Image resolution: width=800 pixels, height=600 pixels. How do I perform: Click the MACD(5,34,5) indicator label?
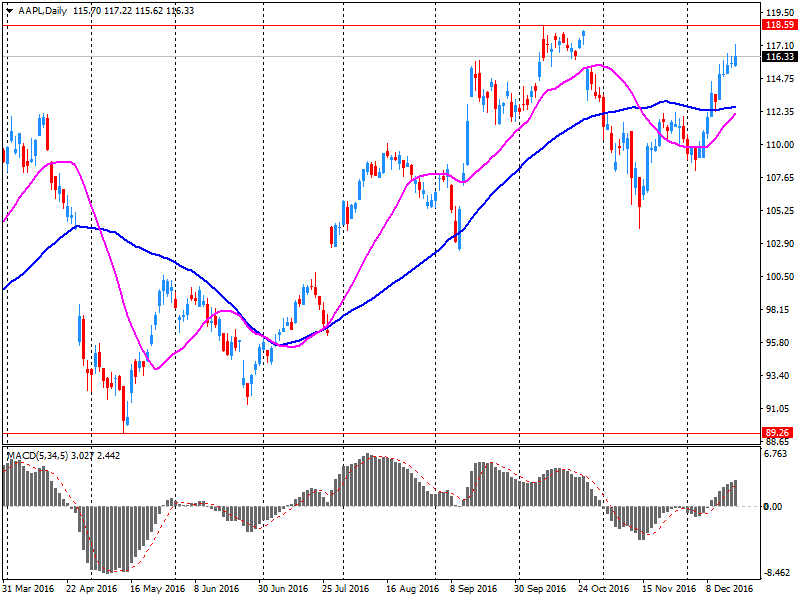(x=37, y=455)
